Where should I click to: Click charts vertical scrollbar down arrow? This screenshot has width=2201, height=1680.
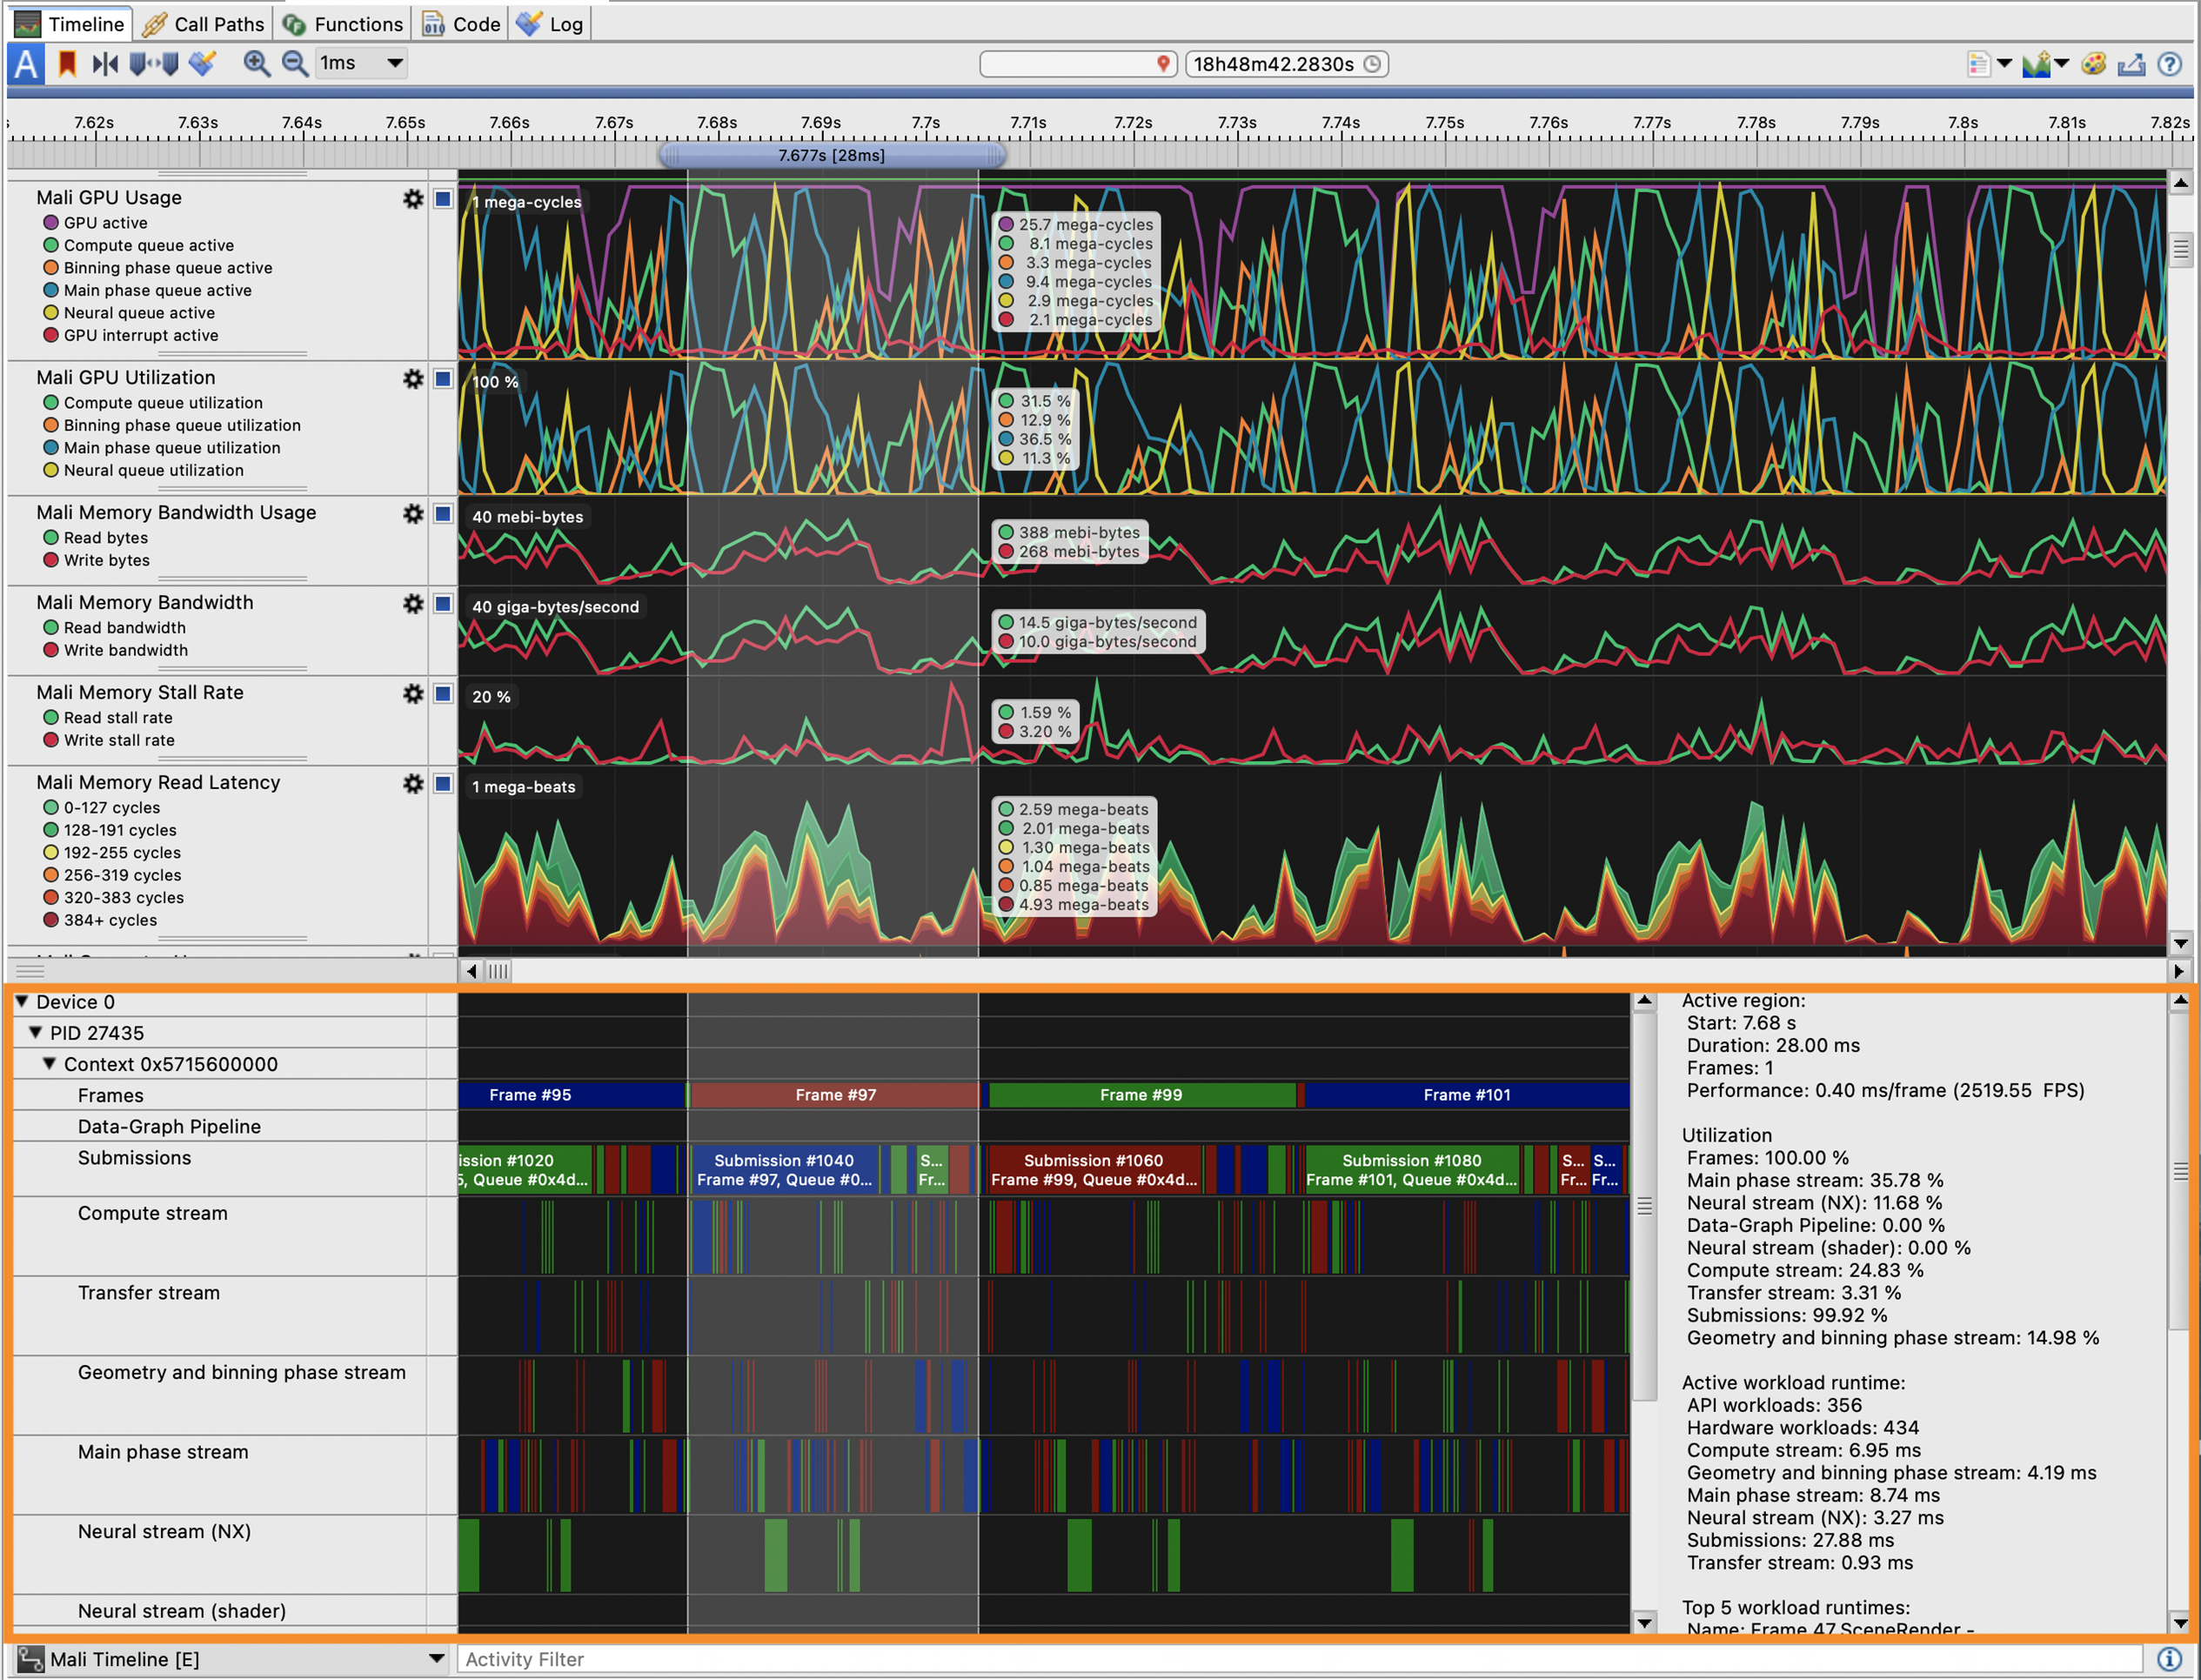pyautogui.click(x=2181, y=943)
